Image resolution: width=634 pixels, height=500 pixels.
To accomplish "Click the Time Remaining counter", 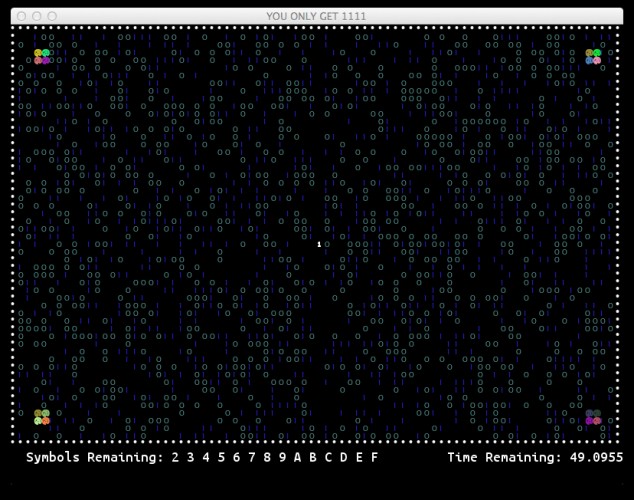I will [535, 457].
